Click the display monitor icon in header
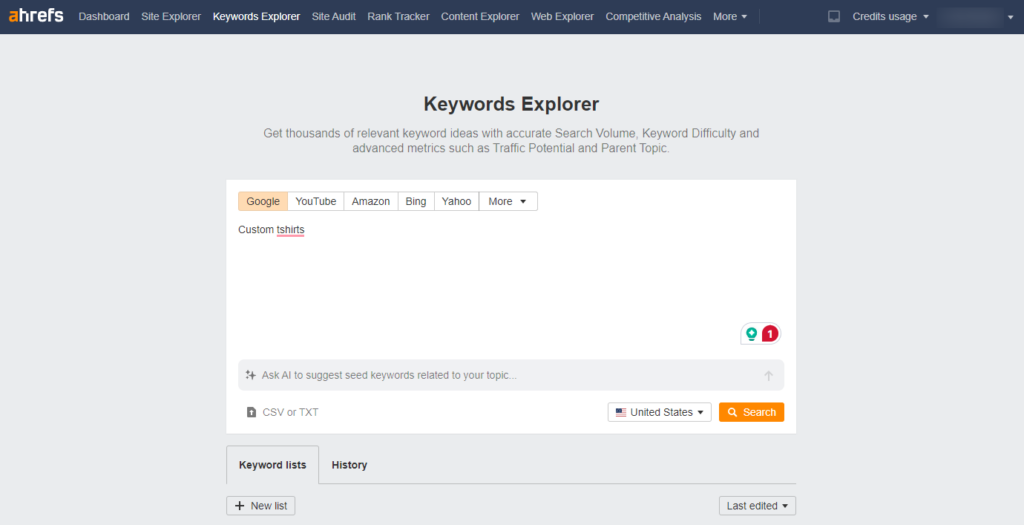 (x=834, y=16)
